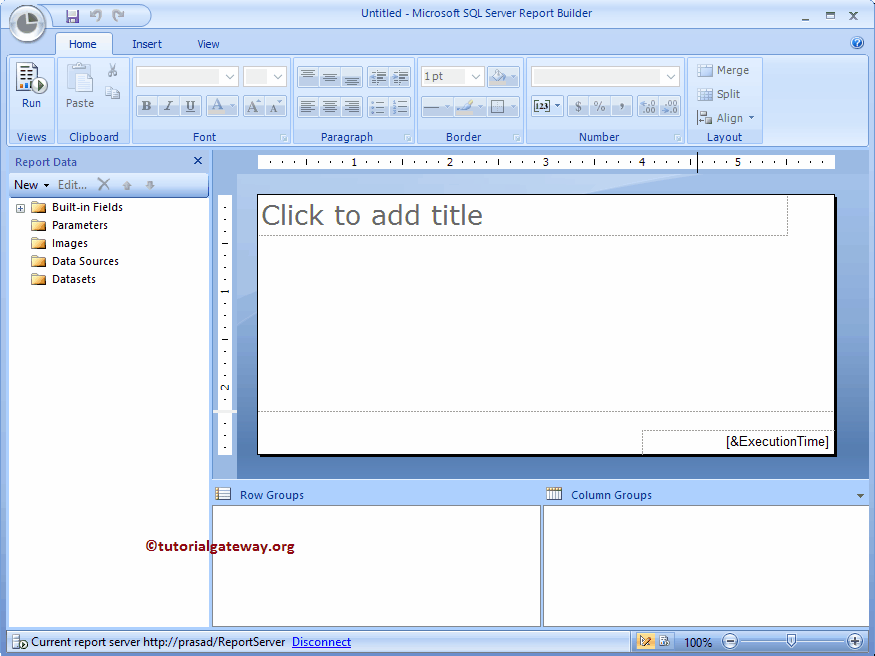Image resolution: width=875 pixels, height=656 pixels.
Task: Open the border color picker
Action: pyautogui.click(x=469, y=106)
